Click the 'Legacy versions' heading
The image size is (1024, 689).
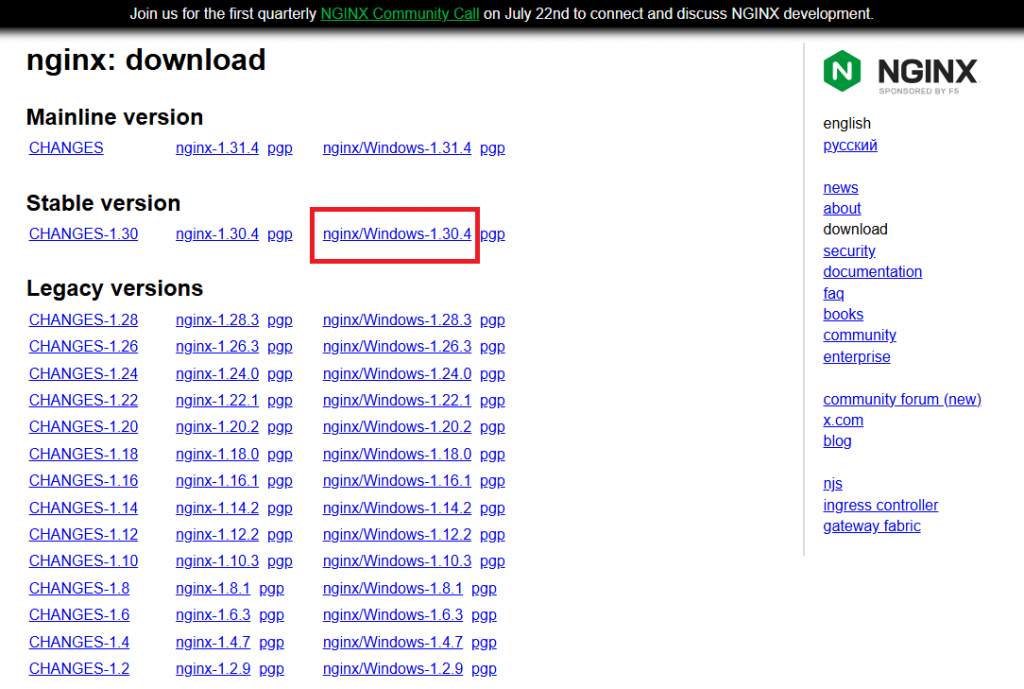click(114, 289)
